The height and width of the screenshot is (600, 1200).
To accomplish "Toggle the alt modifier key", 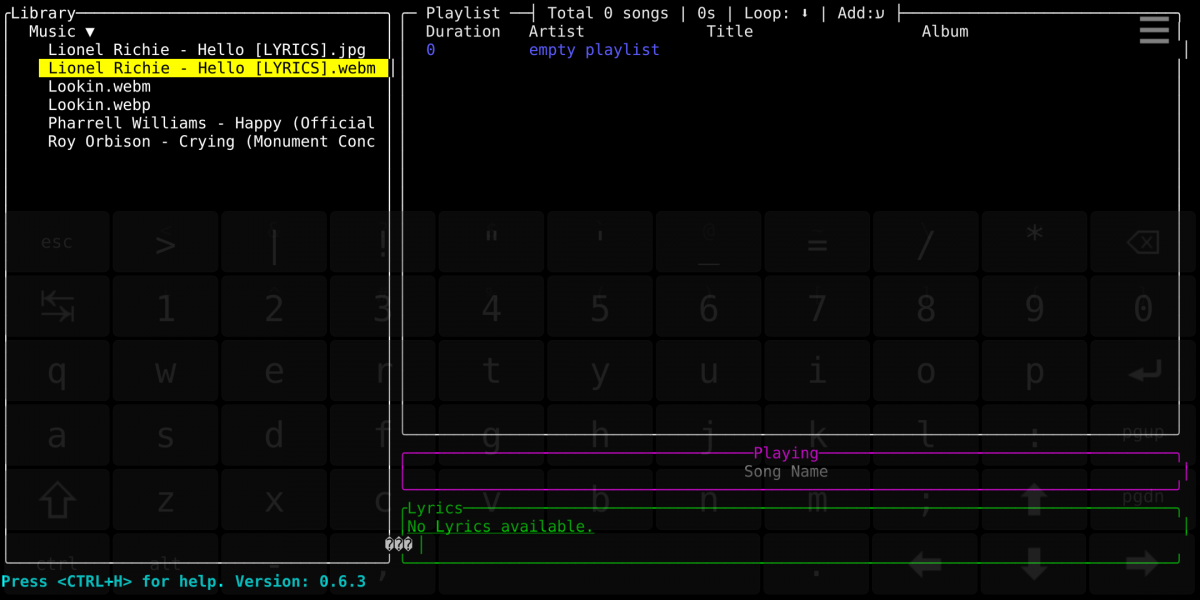I will coord(165,565).
